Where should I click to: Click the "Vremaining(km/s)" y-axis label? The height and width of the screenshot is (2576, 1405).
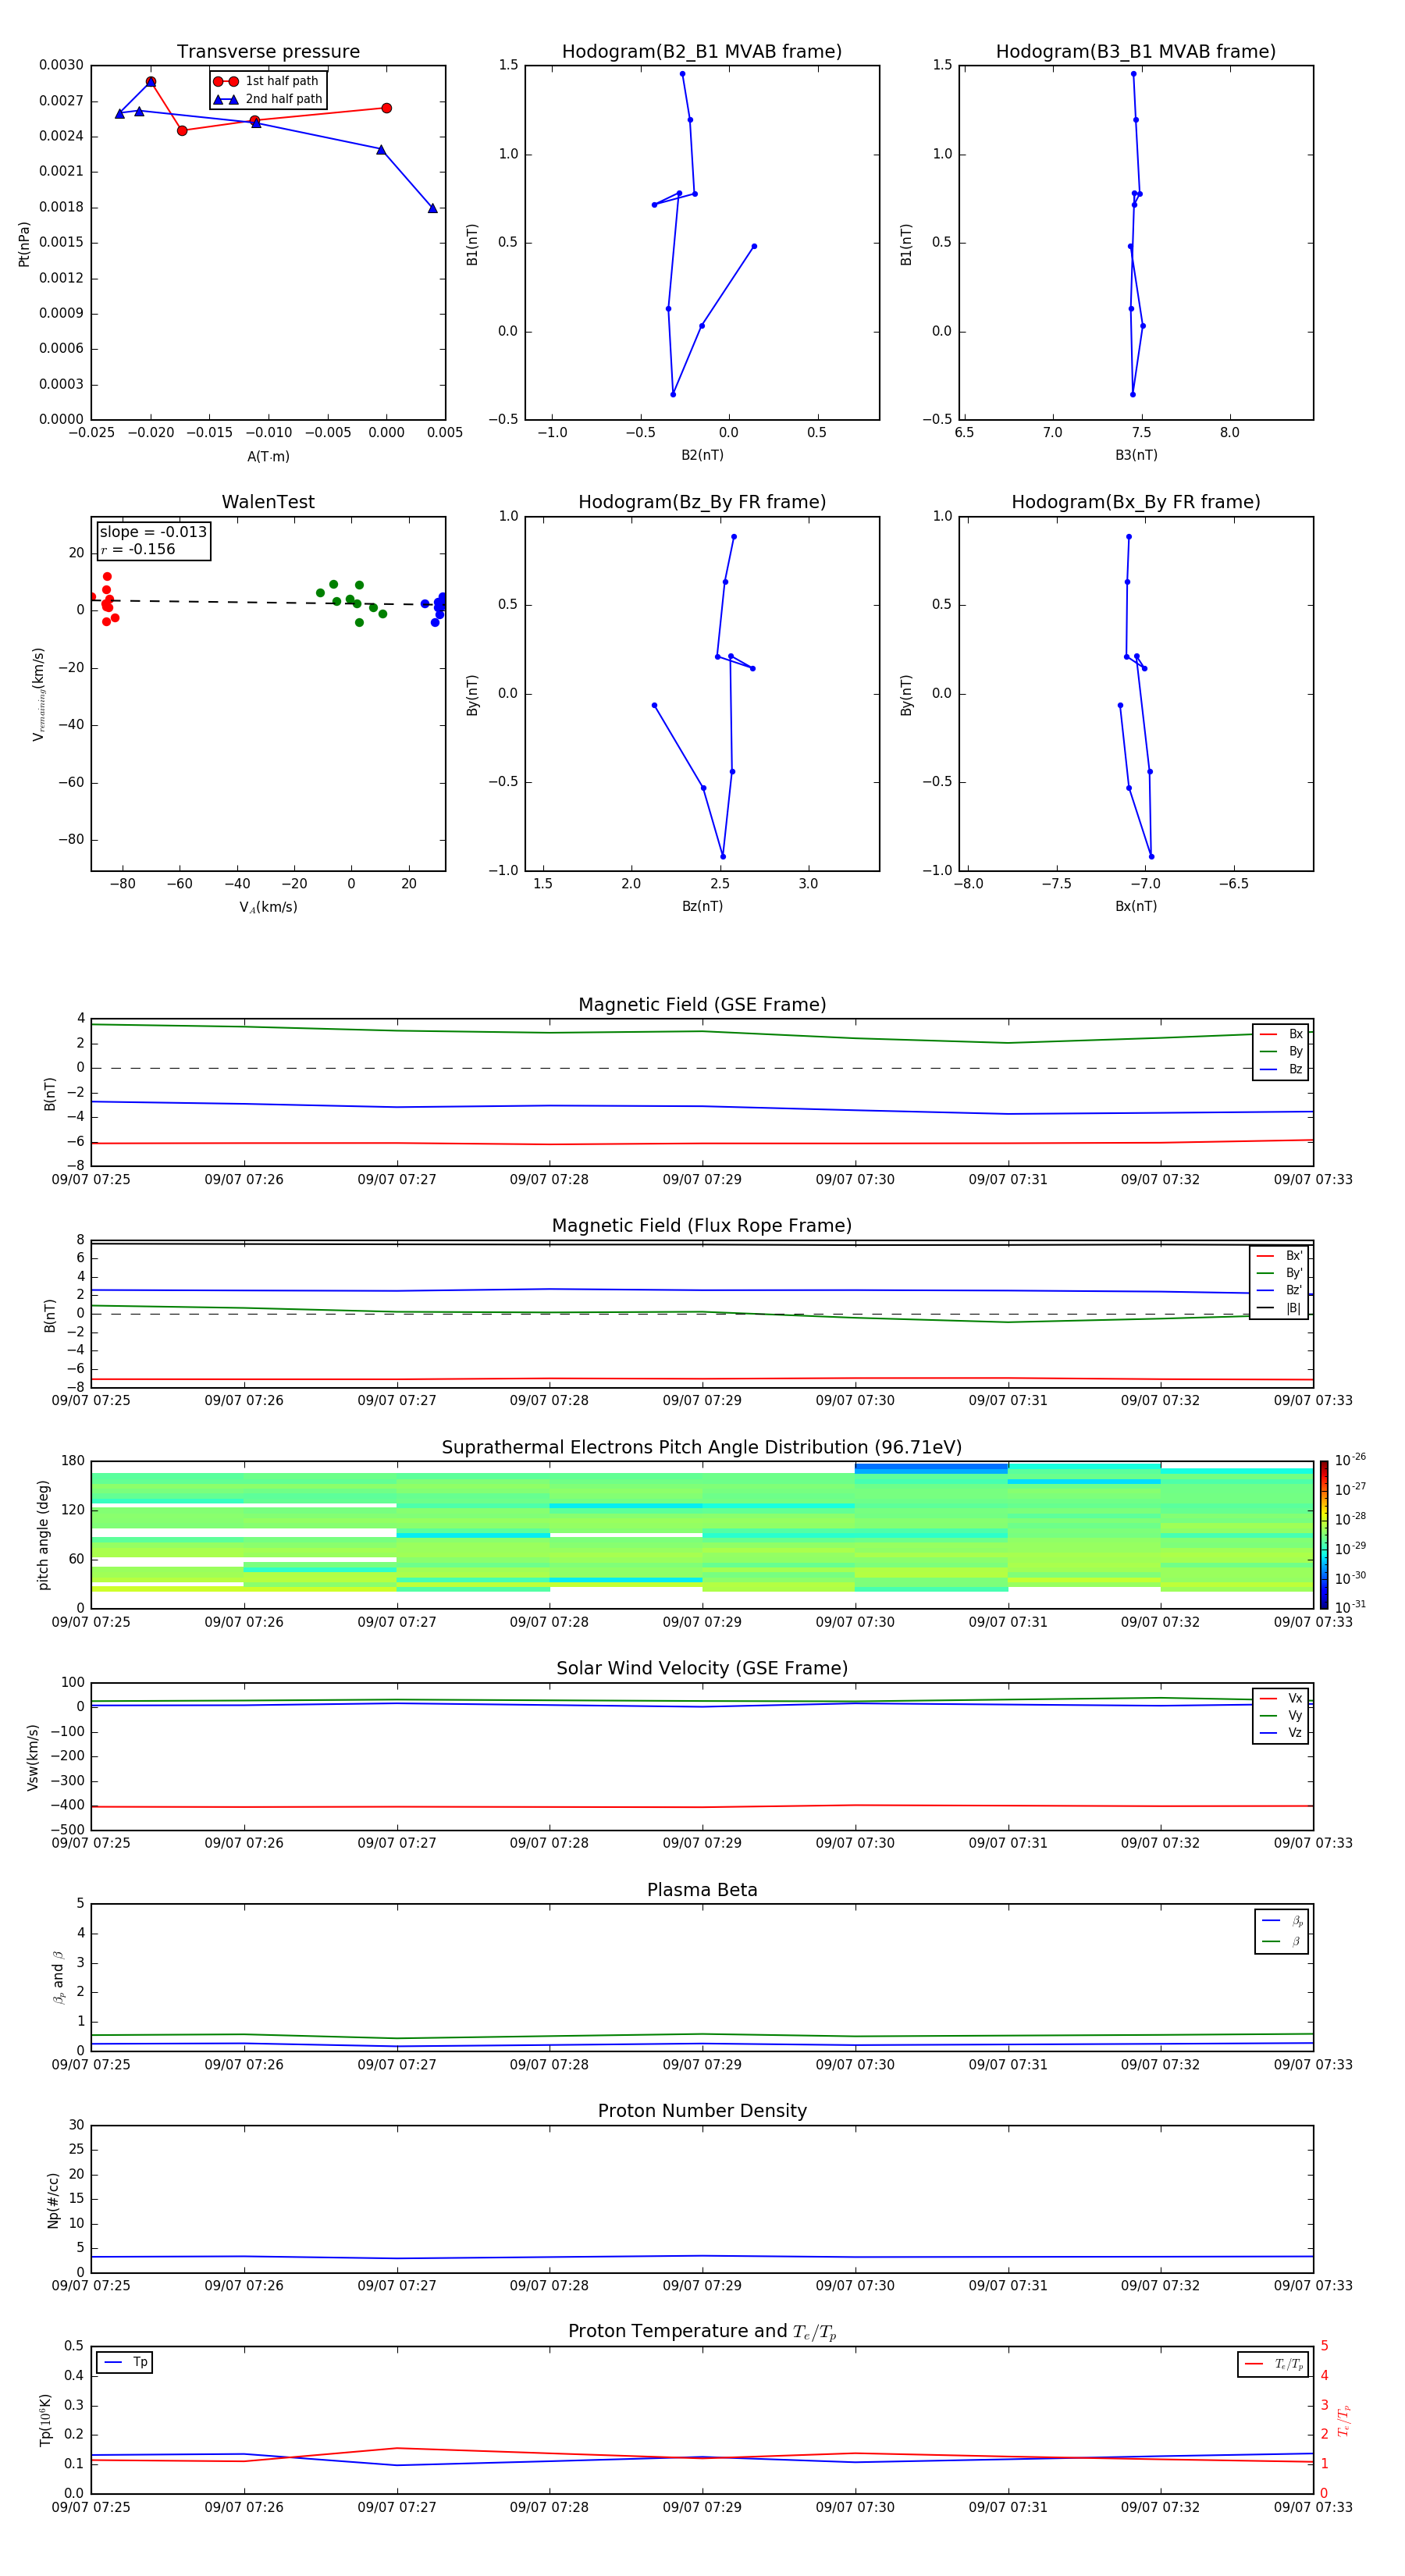(x=38, y=694)
